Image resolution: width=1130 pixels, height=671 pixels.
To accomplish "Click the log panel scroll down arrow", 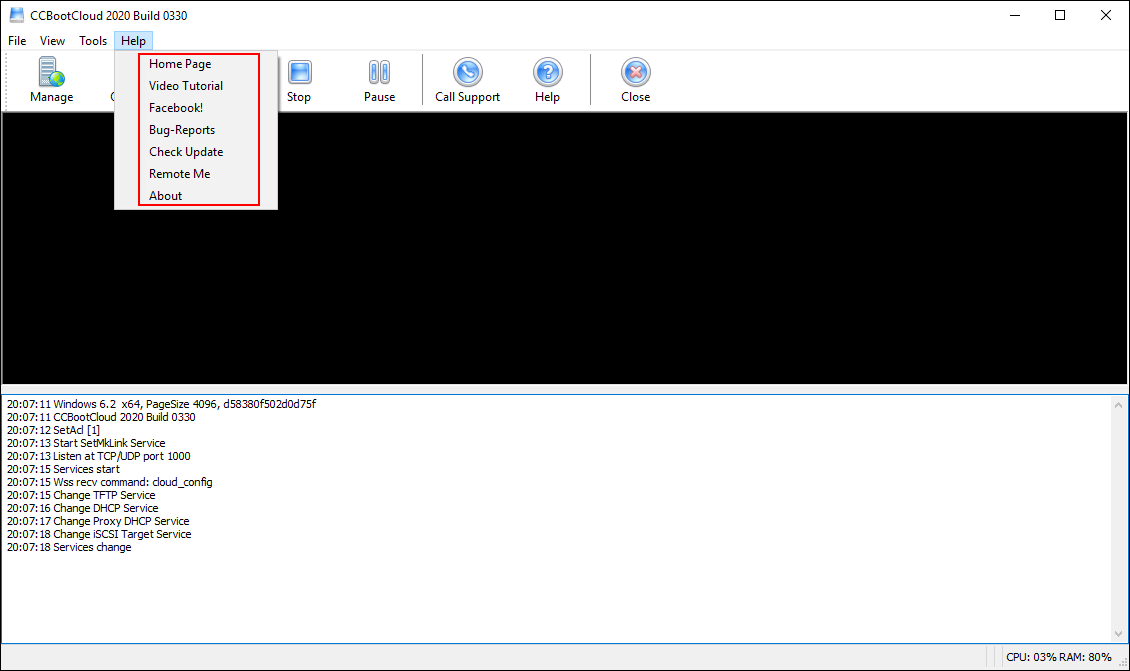I will coord(1119,634).
